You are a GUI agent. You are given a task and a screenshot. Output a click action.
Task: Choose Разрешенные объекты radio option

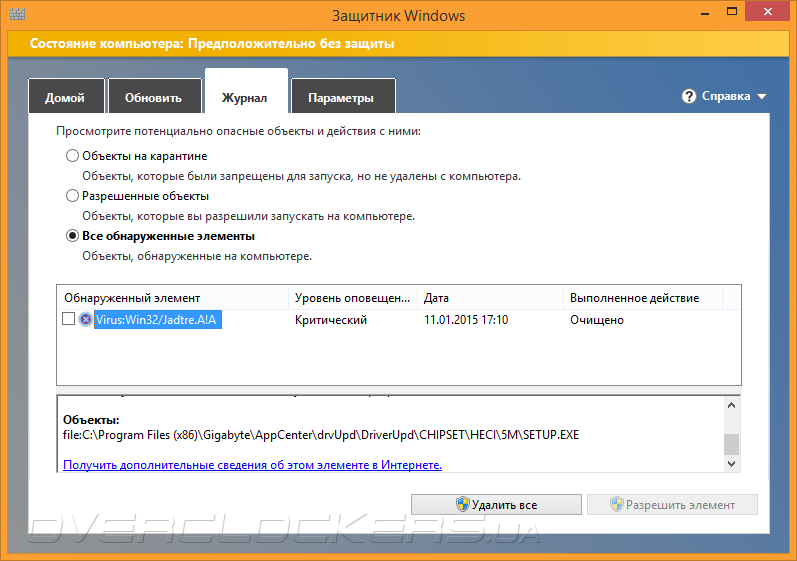(x=72, y=196)
